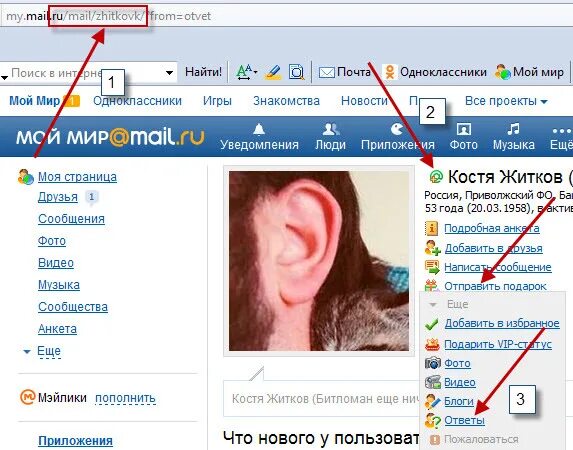This screenshot has width=573, height=450.
Task: Select the Мой Мир portal tab
Action: [x=34, y=101]
